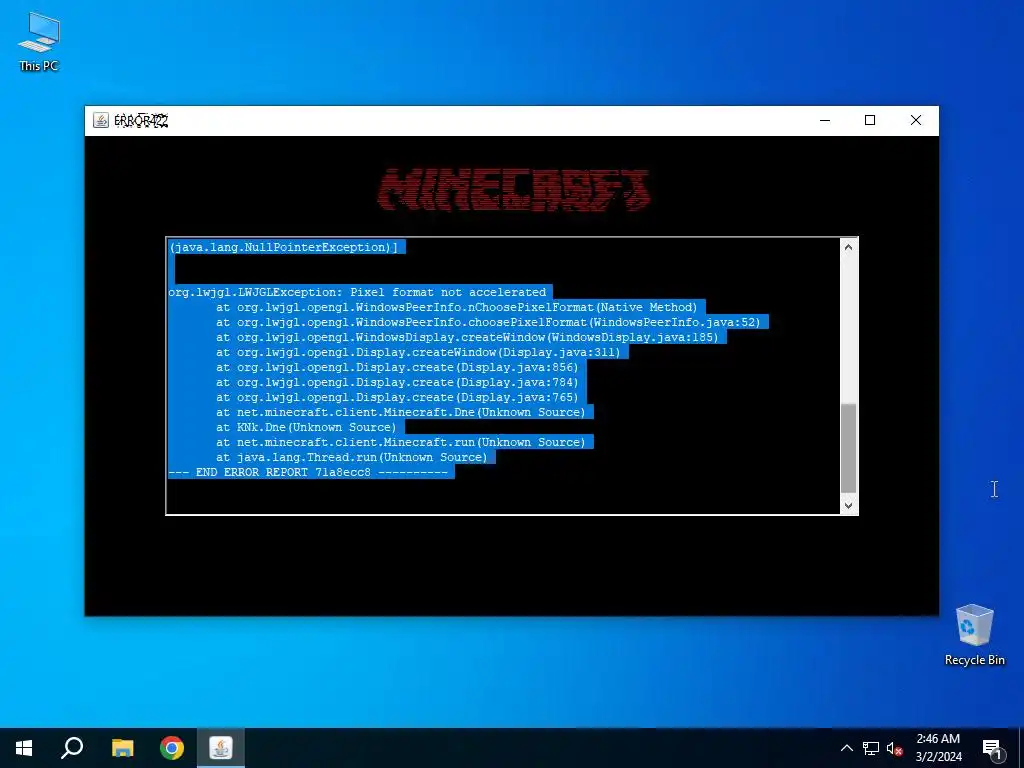Viewport: 1024px width, 768px height.
Task: Launch File Explorer from taskbar
Action: (x=122, y=748)
